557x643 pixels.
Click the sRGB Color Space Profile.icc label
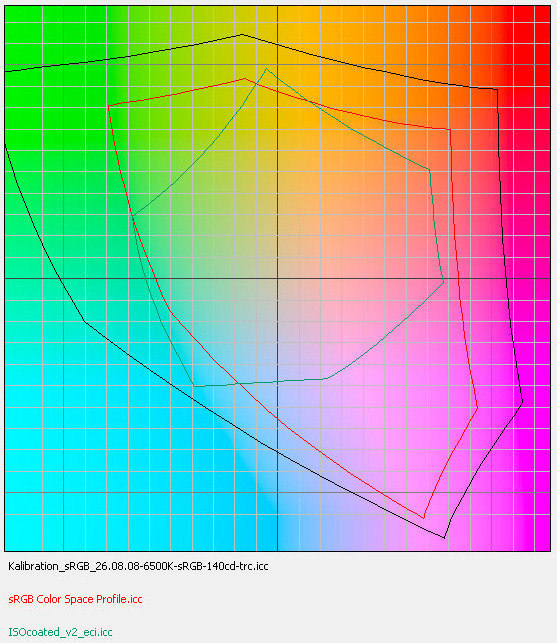click(75, 599)
